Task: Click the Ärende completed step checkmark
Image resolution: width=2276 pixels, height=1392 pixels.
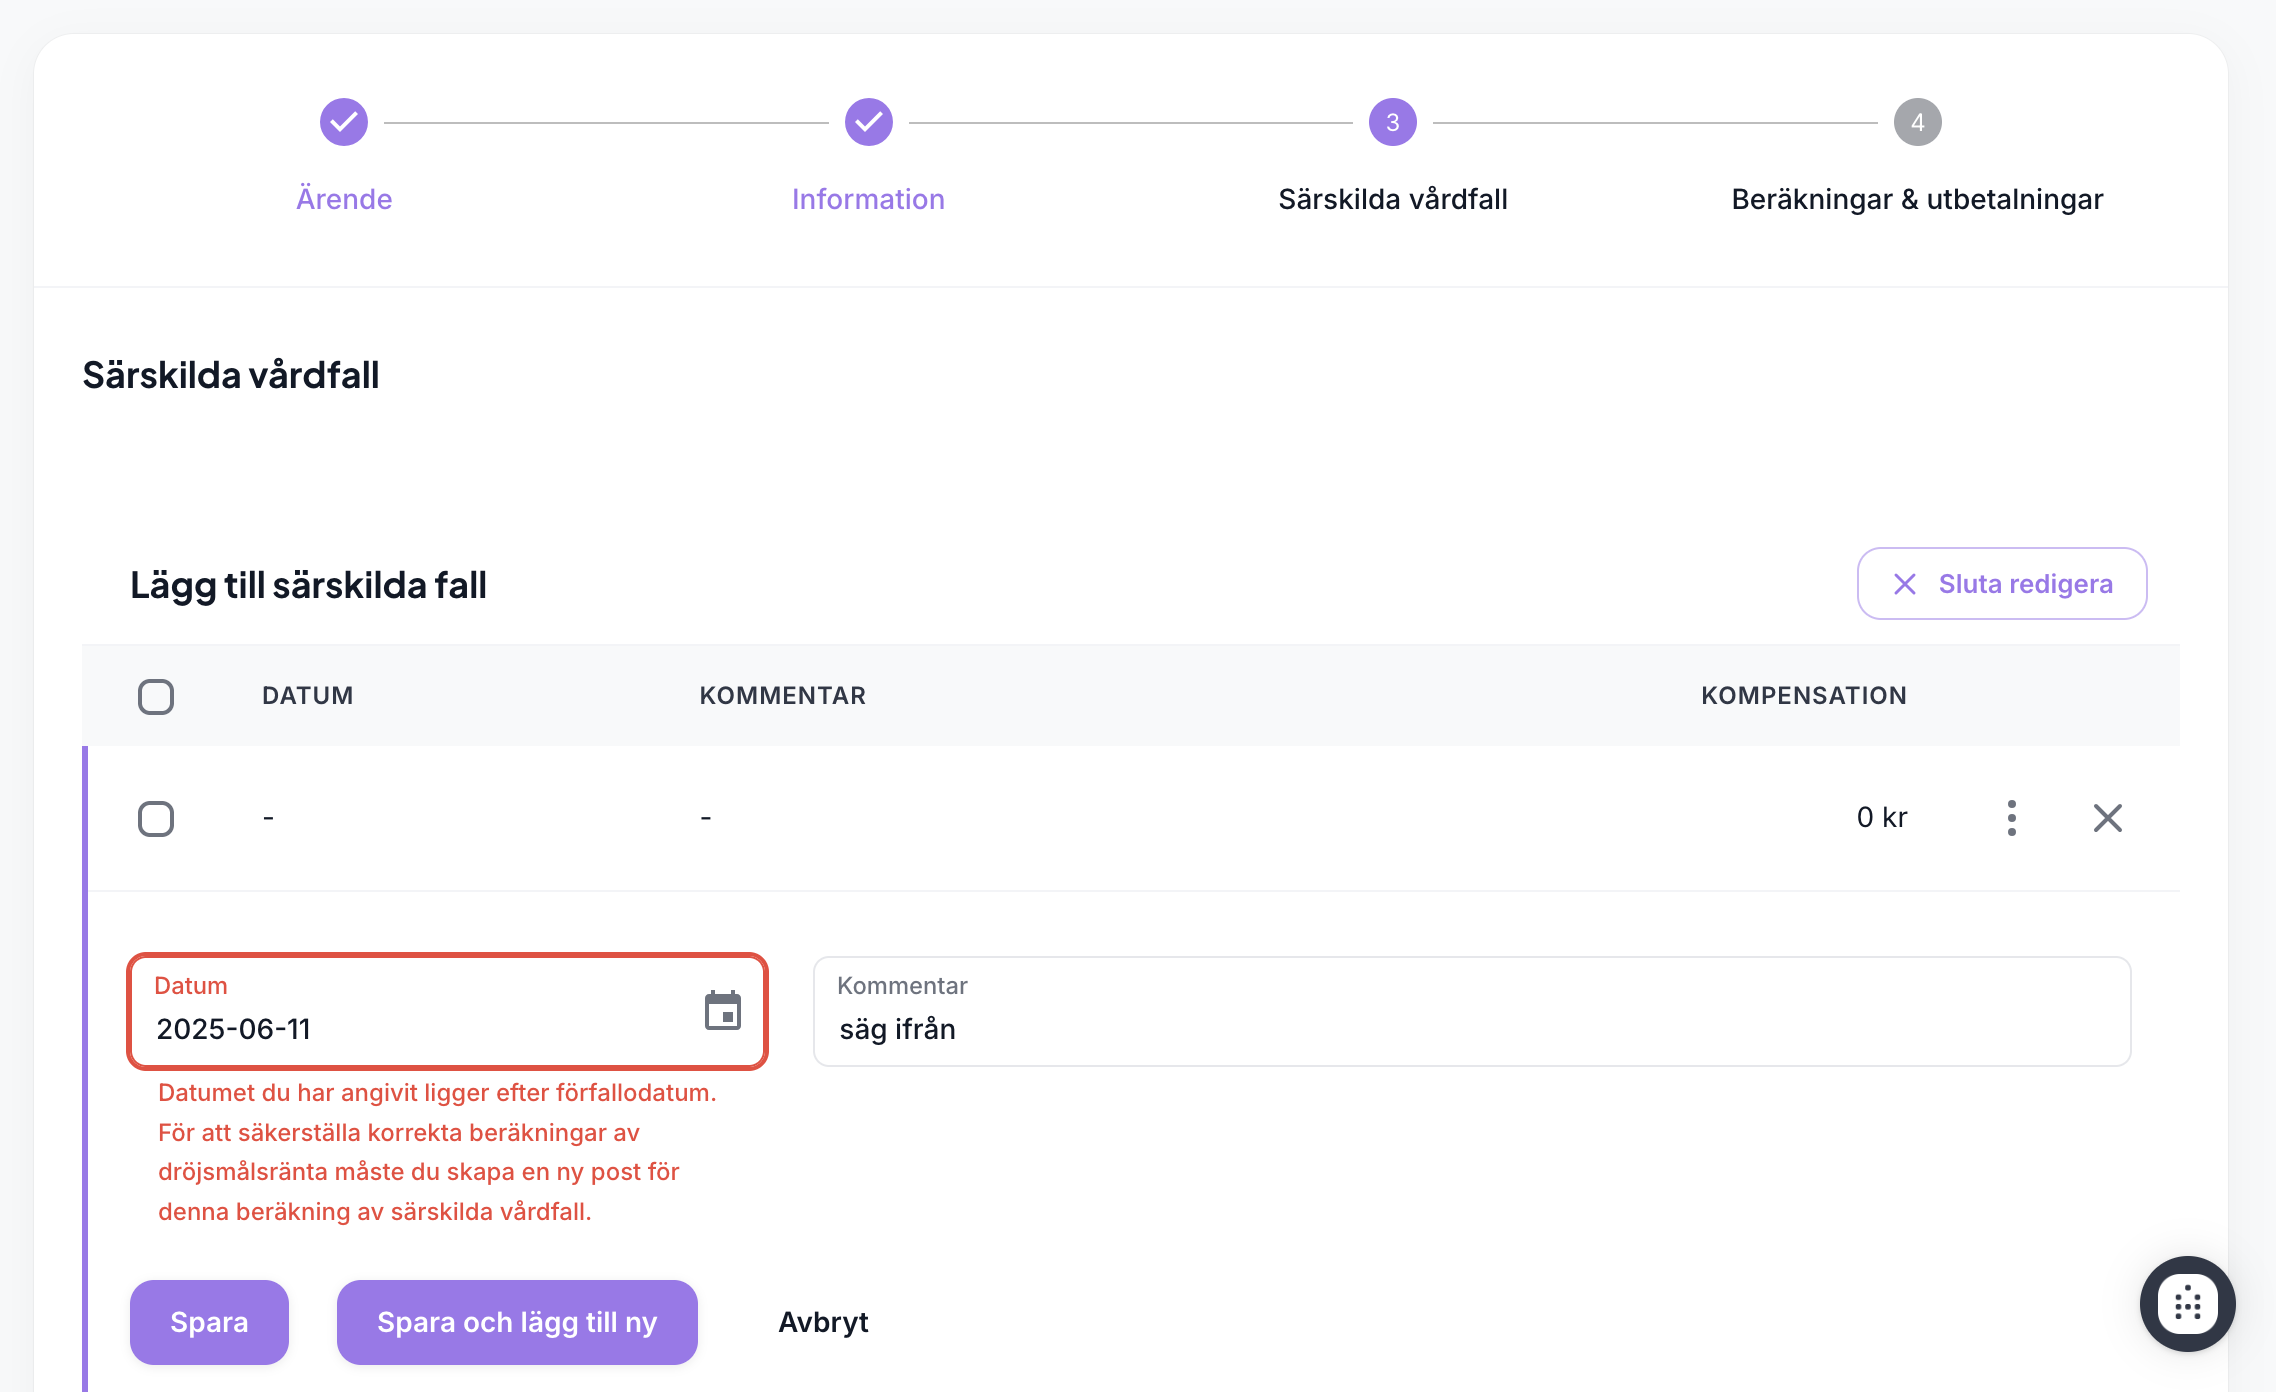Action: (x=344, y=122)
